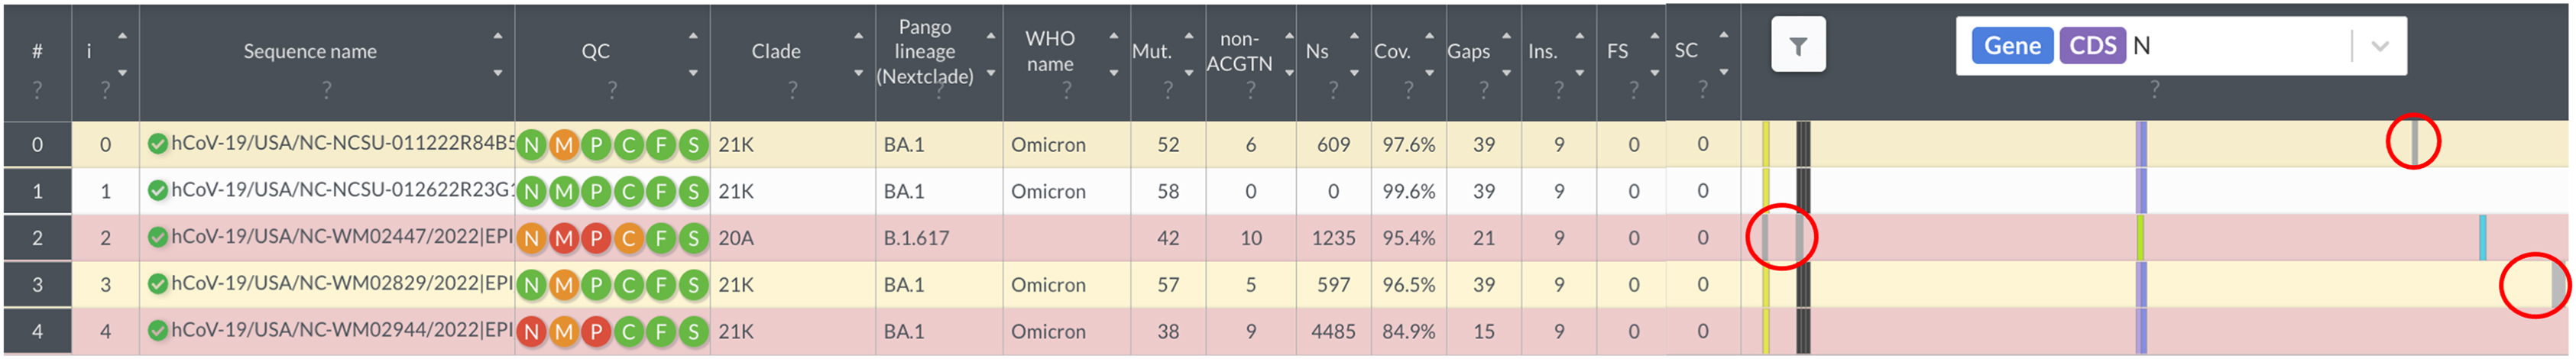Expand the gene selector dropdown chevron
Viewport: 2576px width, 359px height.
tap(2379, 46)
